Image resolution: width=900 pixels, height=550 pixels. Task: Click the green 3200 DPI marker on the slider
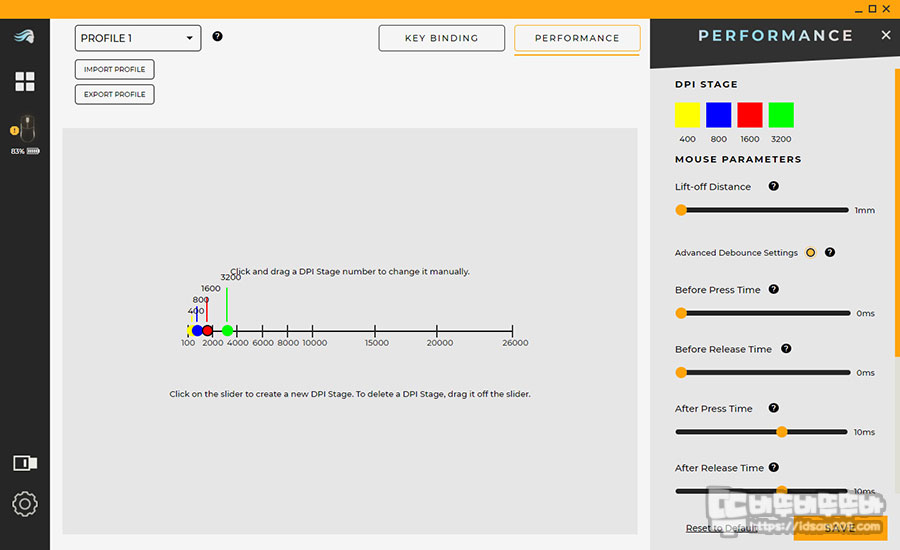click(227, 331)
